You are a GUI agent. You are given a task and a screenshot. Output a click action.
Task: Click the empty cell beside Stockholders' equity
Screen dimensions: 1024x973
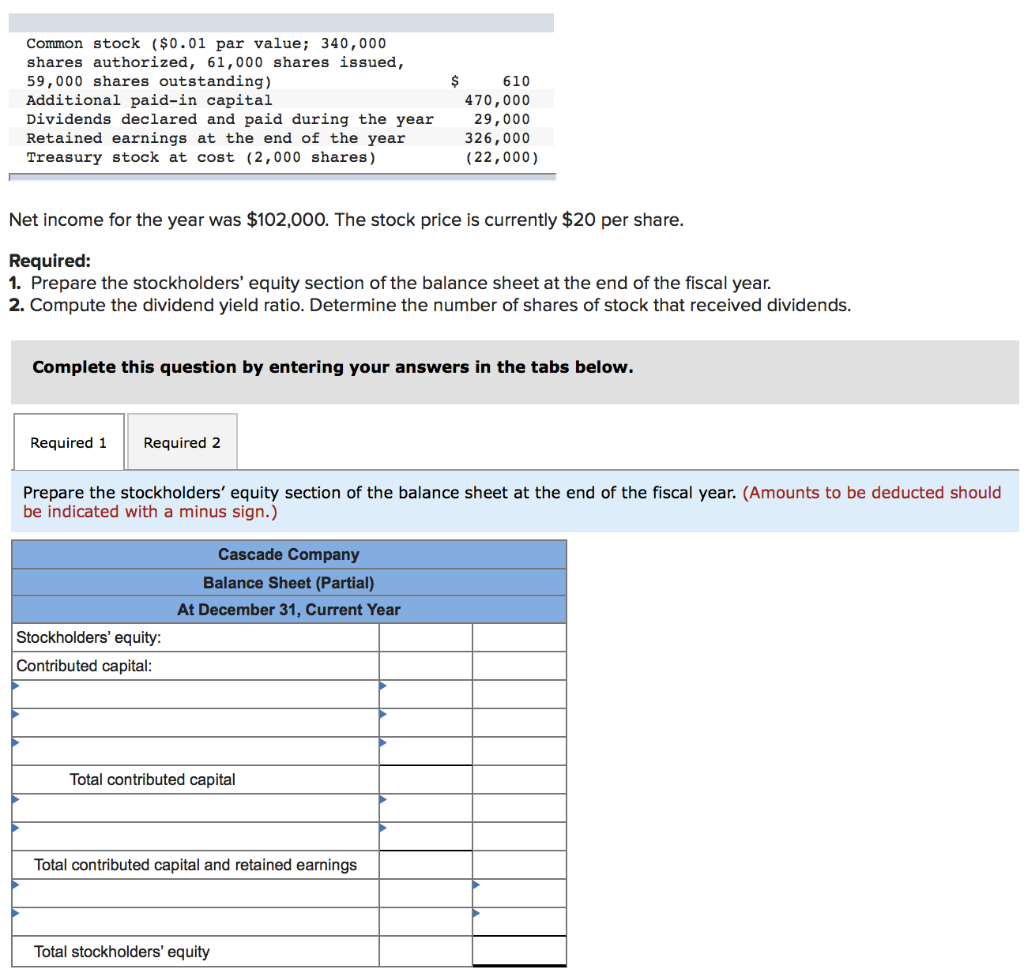point(424,636)
